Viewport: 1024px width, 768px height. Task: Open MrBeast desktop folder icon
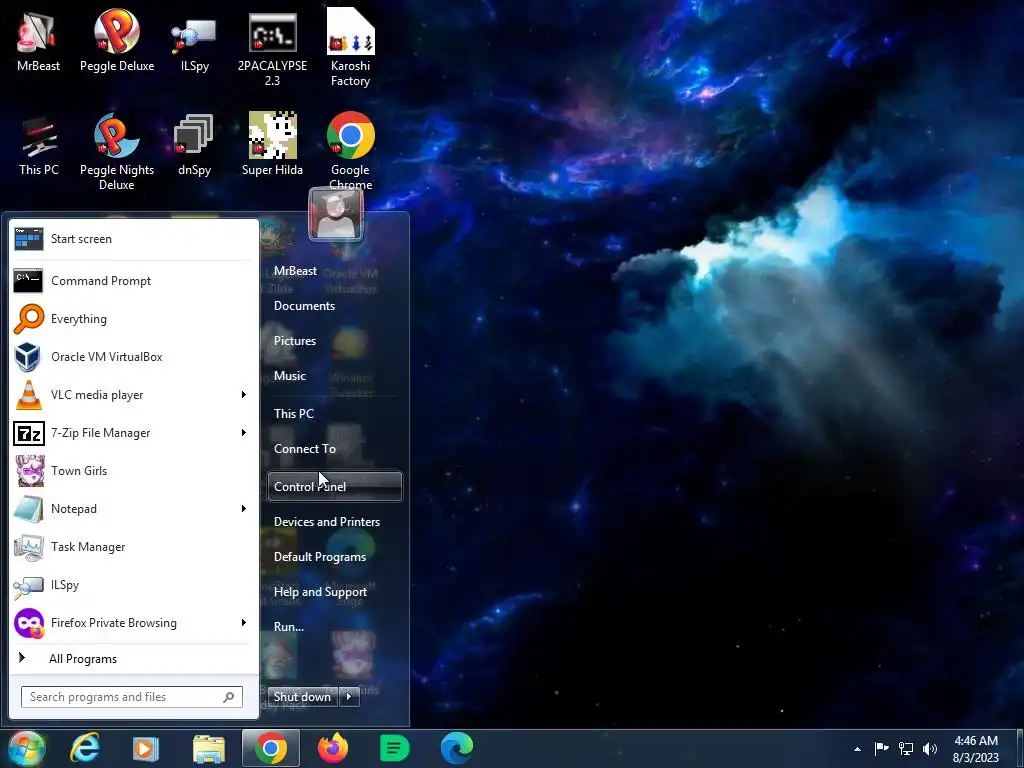coord(38,39)
